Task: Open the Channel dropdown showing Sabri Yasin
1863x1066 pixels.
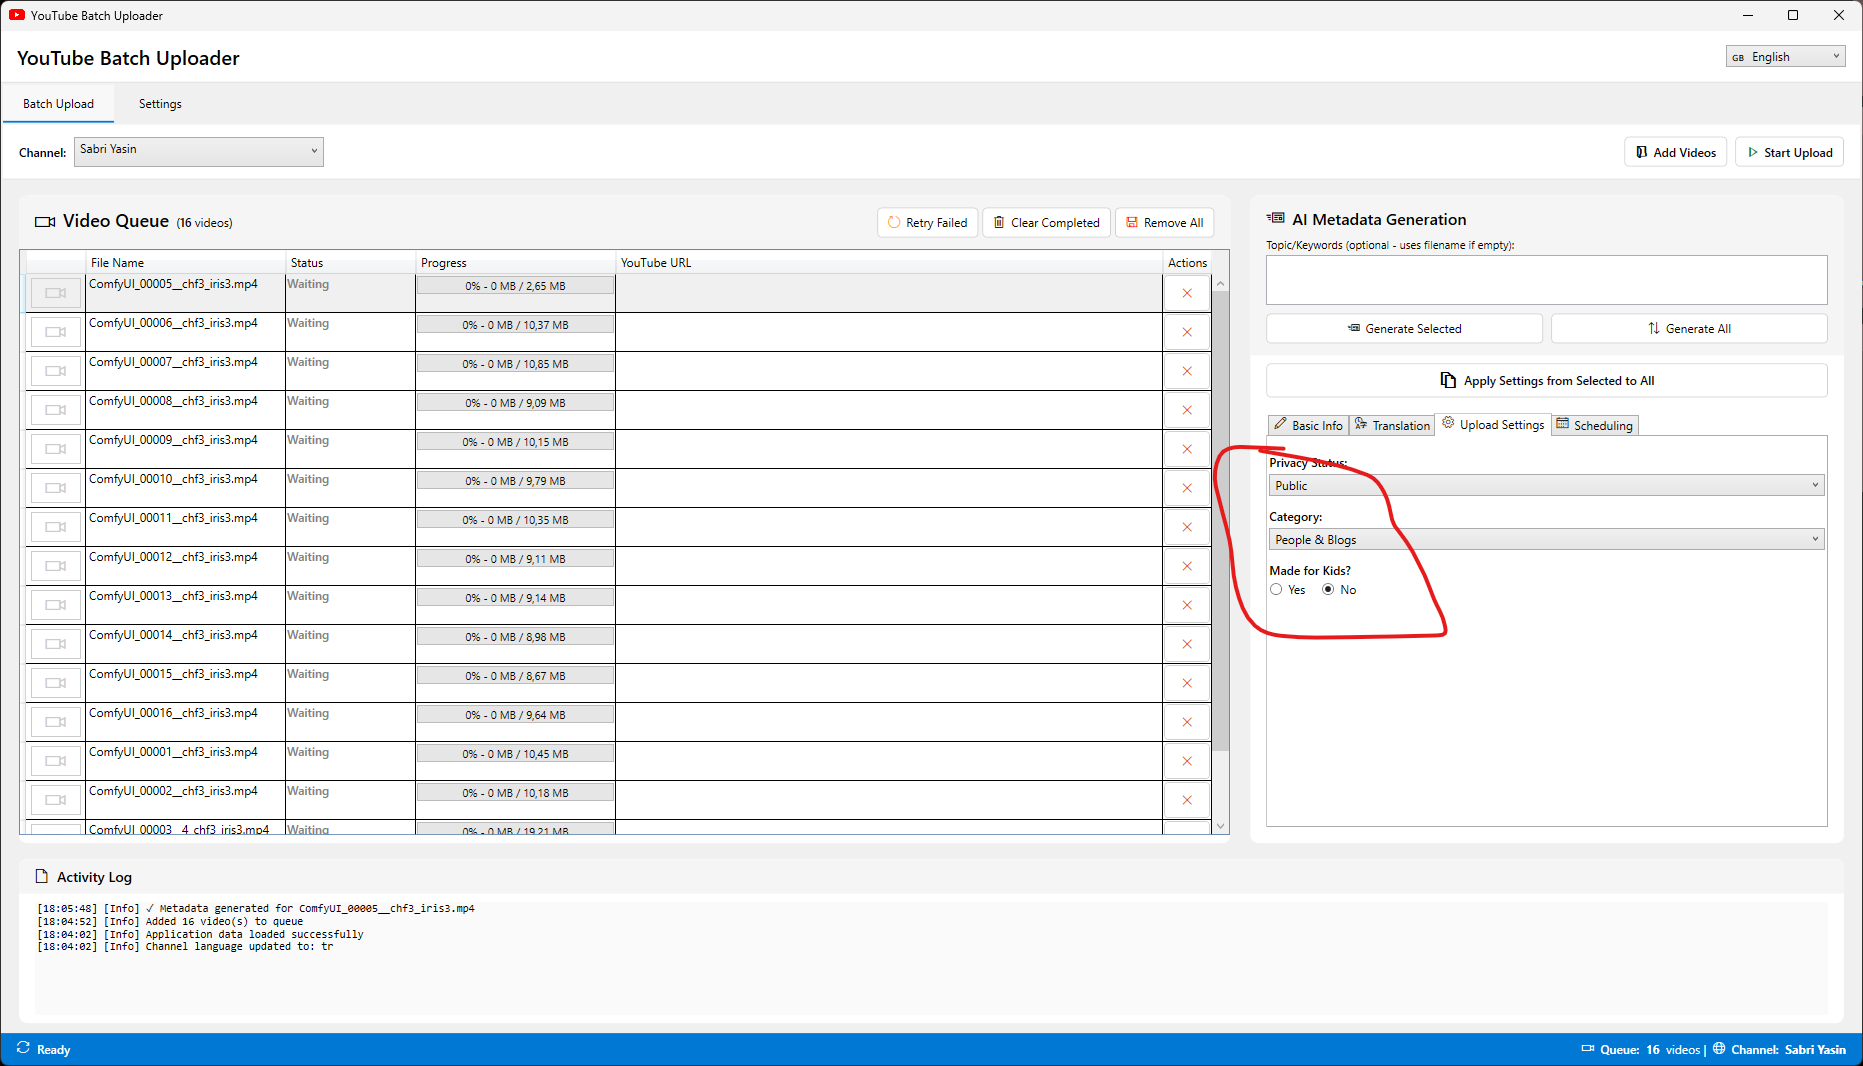Action: tap(198, 152)
